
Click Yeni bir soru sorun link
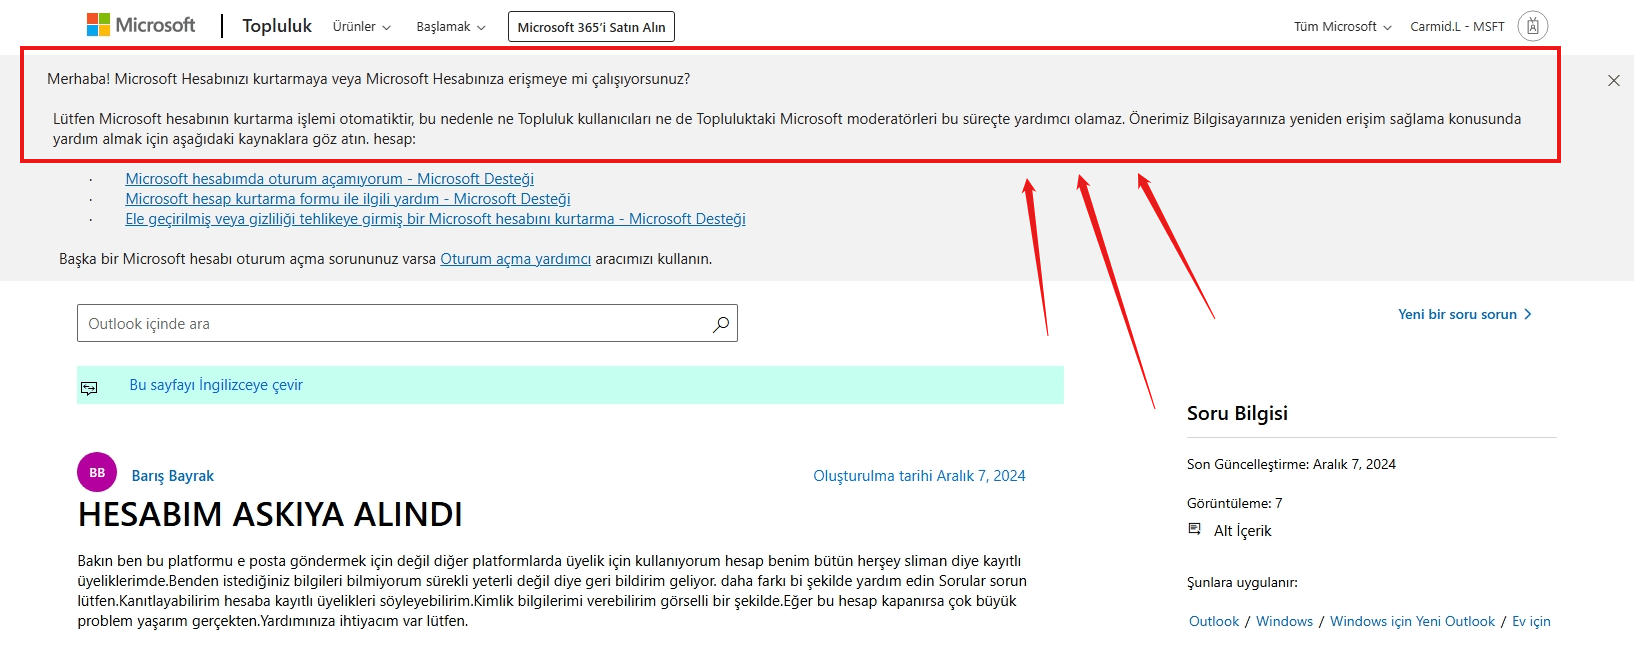1464,314
